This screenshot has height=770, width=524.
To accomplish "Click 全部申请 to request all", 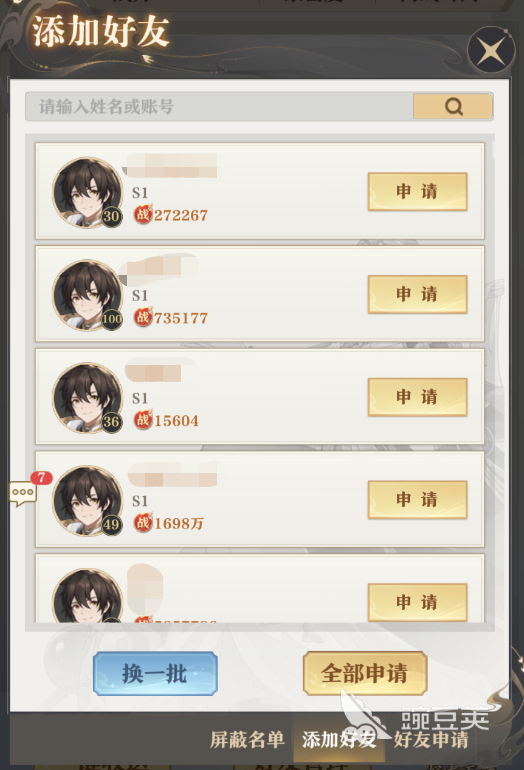I will (365, 673).
